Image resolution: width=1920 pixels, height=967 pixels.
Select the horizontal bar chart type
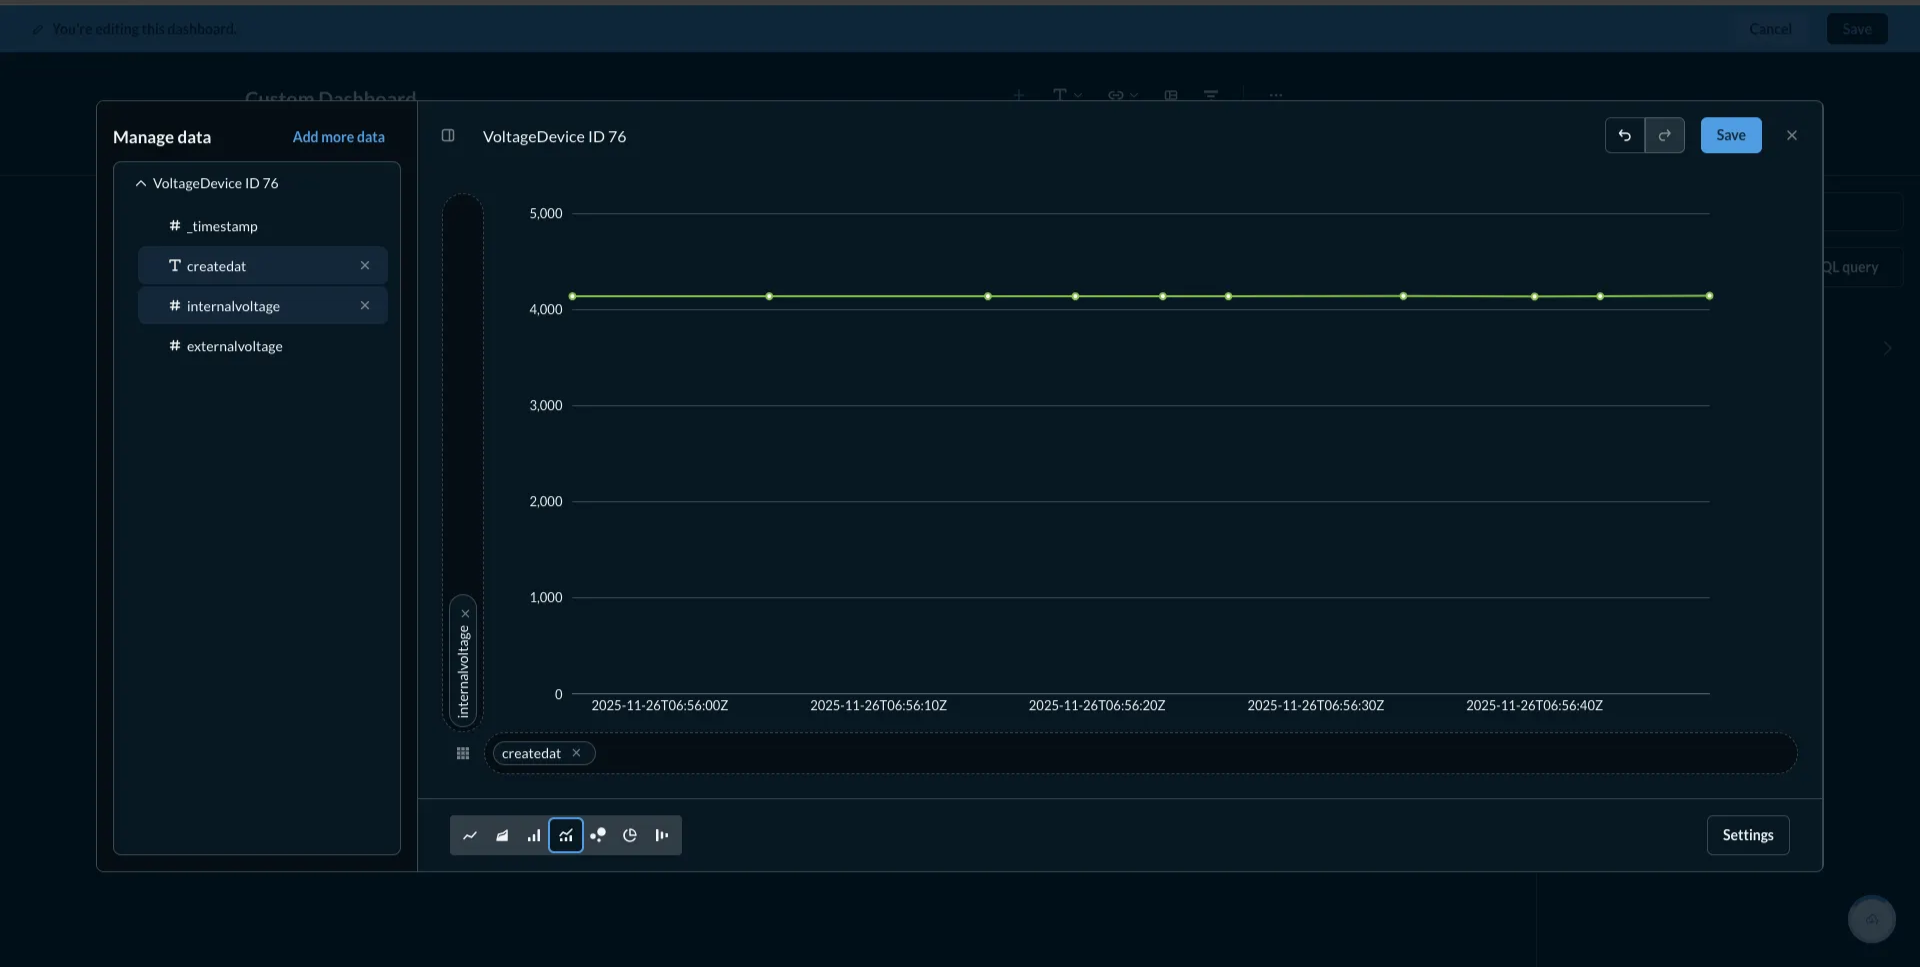click(x=662, y=835)
